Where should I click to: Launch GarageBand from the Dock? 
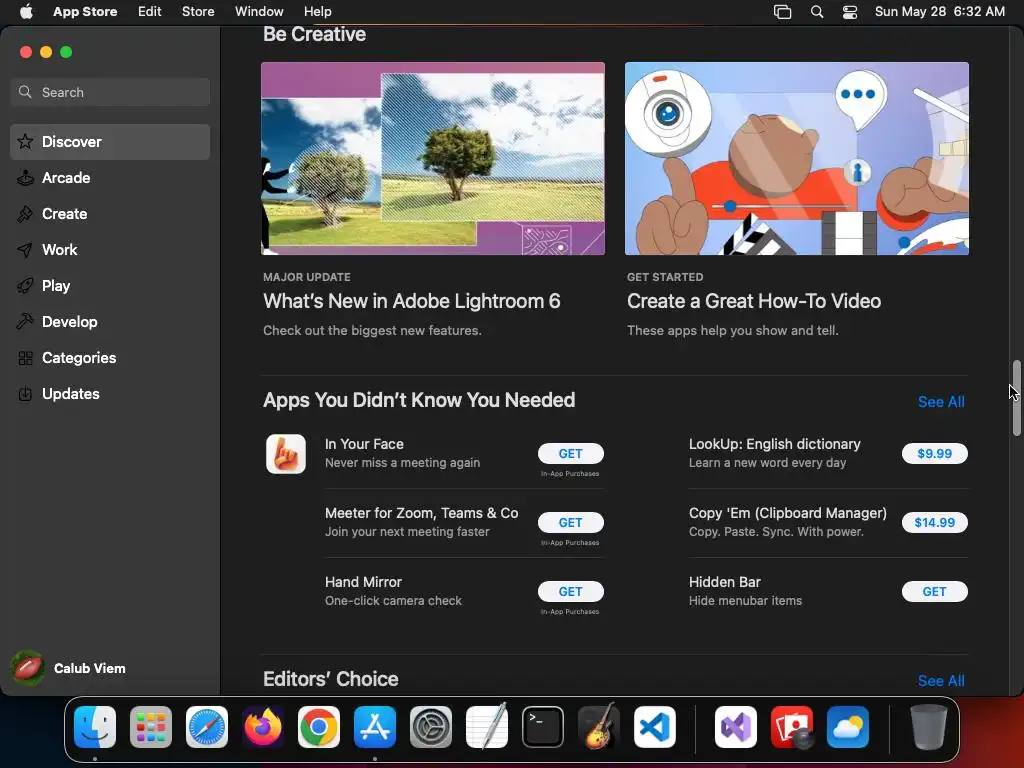click(599, 727)
